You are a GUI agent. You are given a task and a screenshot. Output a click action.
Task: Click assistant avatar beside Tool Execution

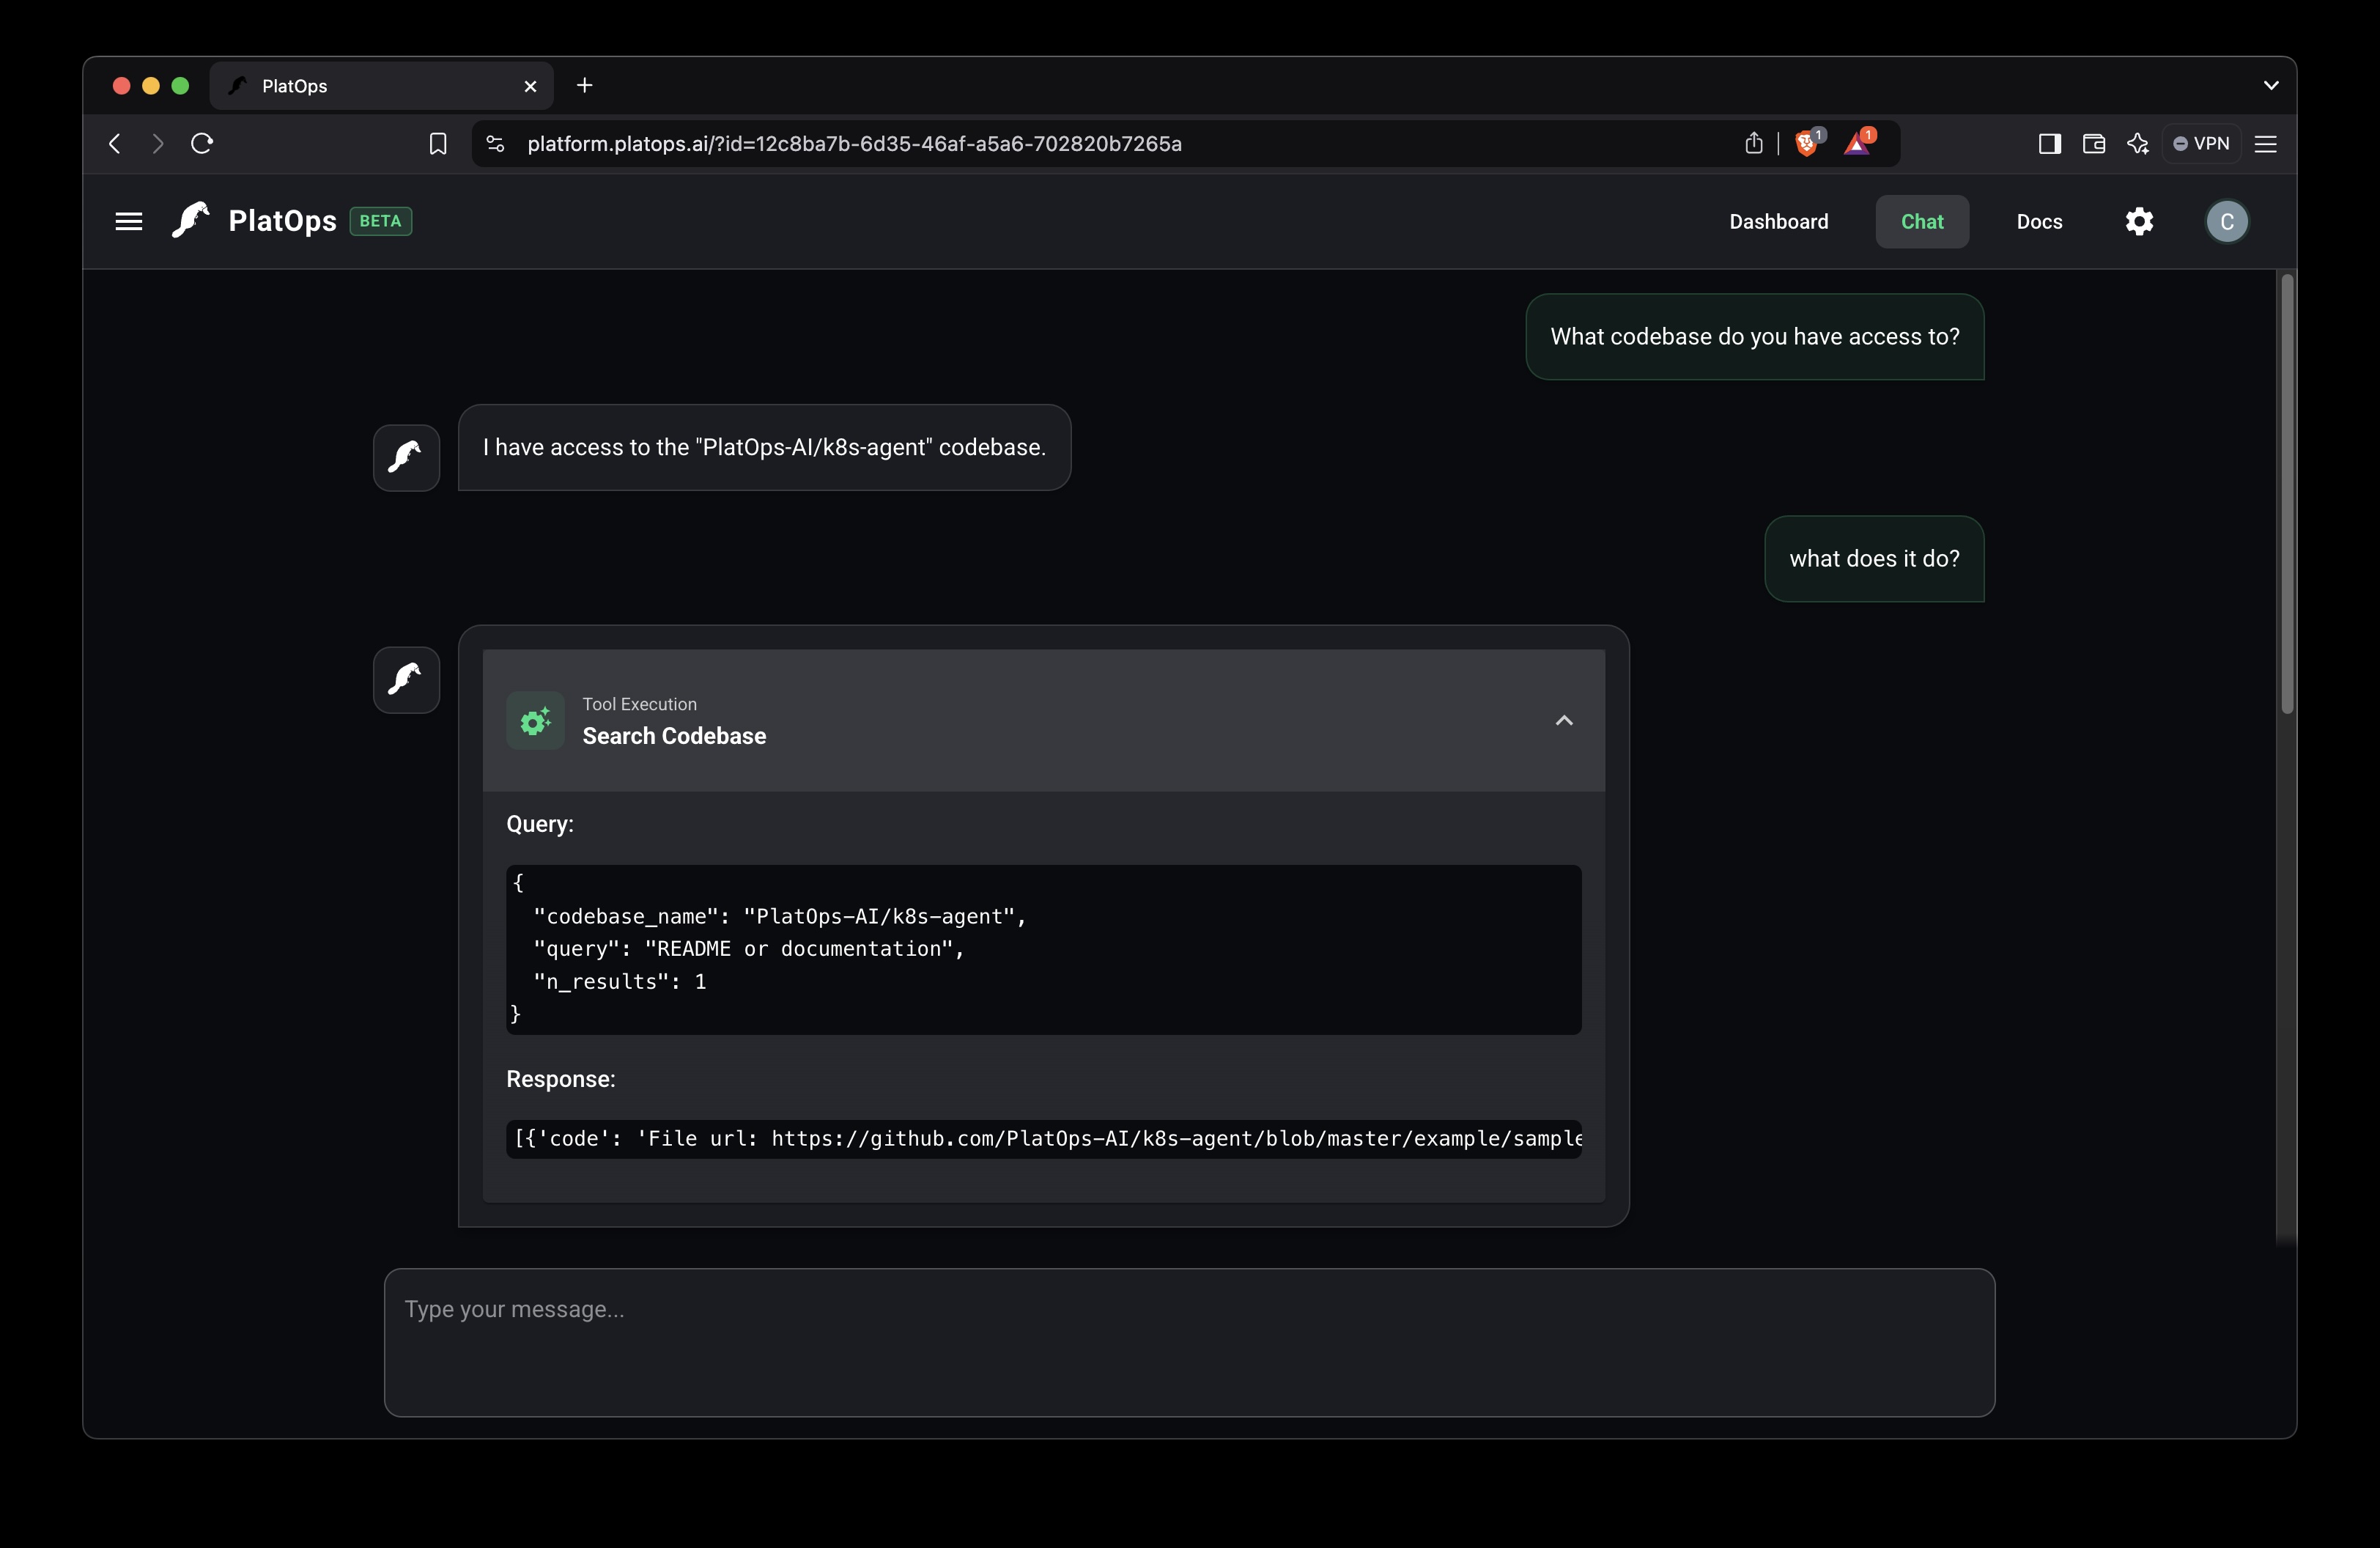[x=406, y=680]
